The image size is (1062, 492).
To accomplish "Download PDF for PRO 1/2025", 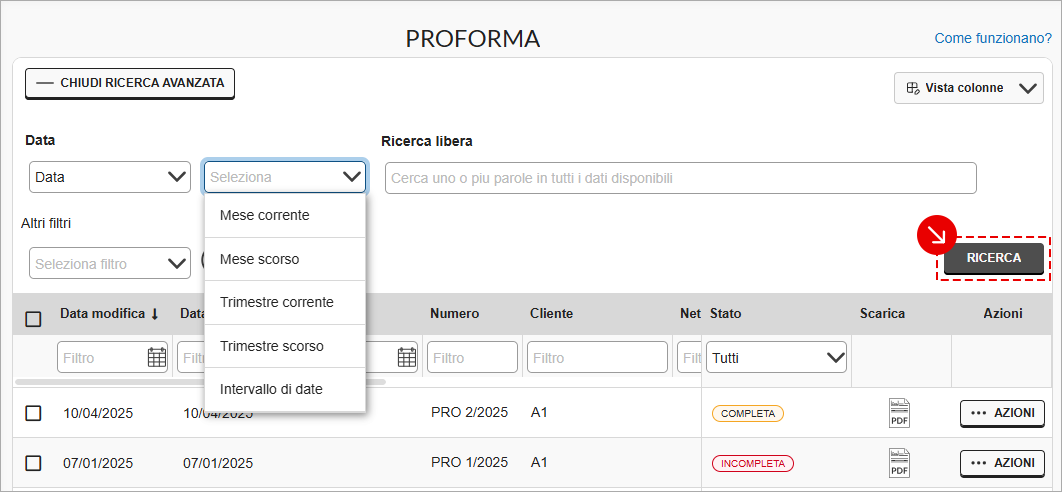I will [899, 463].
